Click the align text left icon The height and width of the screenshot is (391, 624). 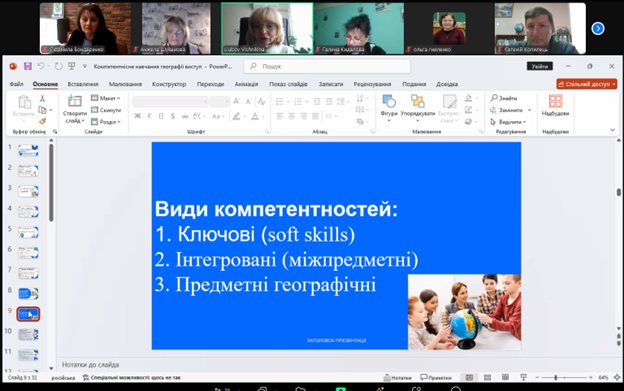(x=280, y=116)
